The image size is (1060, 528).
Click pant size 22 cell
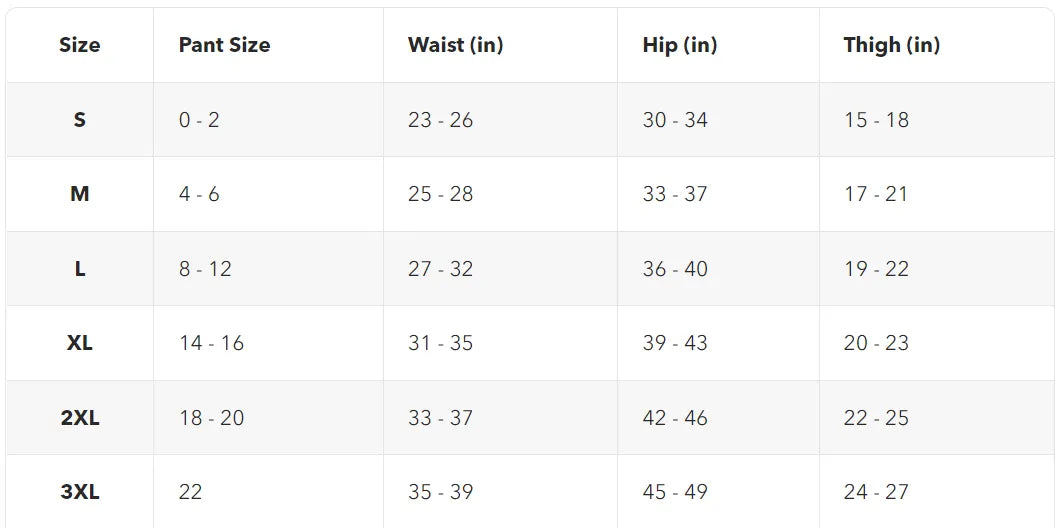coord(190,492)
